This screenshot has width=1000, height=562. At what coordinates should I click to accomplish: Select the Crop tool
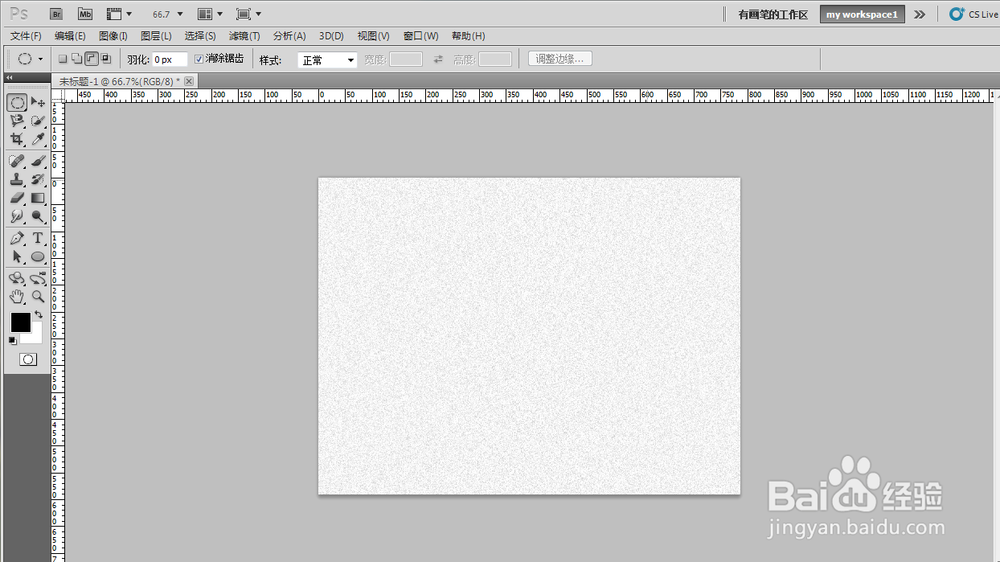[x=17, y=139]
